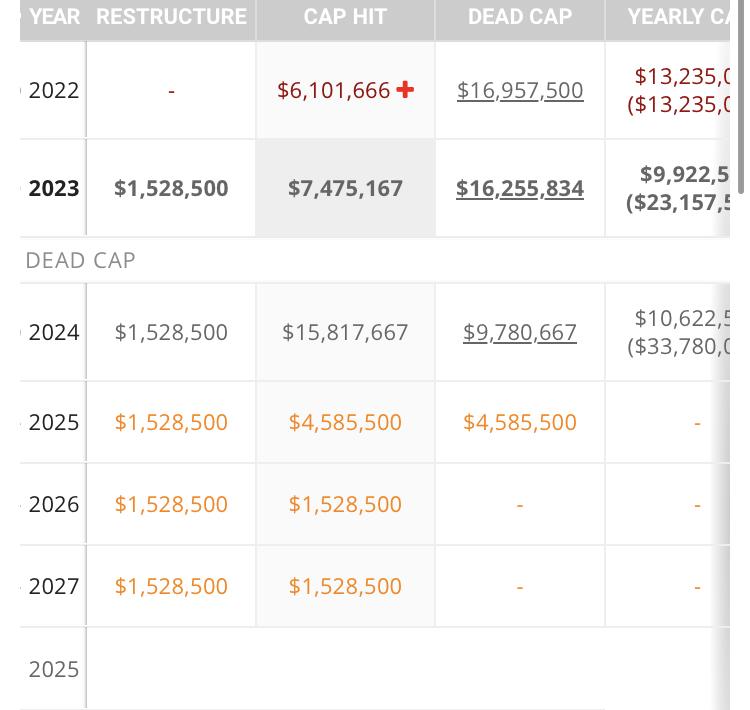
Task: Click the DEAD CAP section label
Action: click(x=80, y=260)
